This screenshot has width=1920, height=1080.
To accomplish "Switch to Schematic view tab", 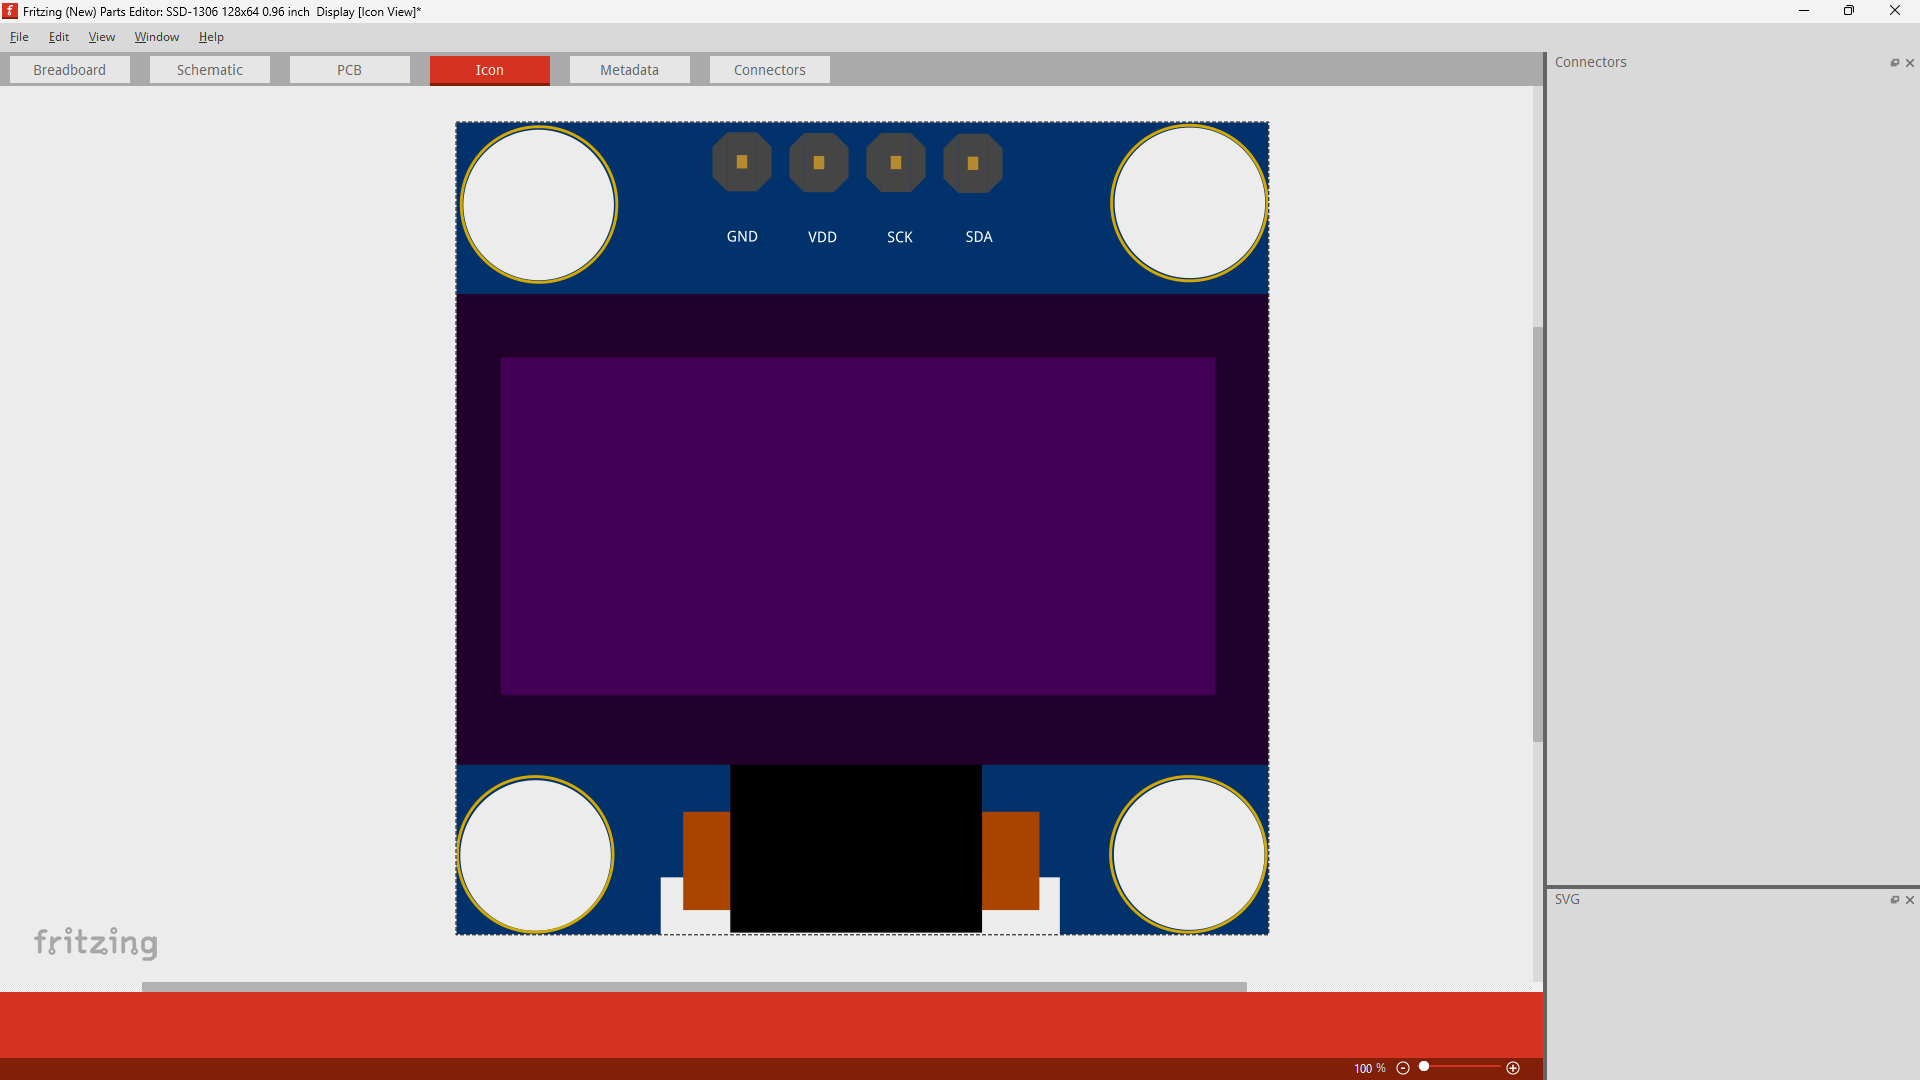I will tap(210, 69).
